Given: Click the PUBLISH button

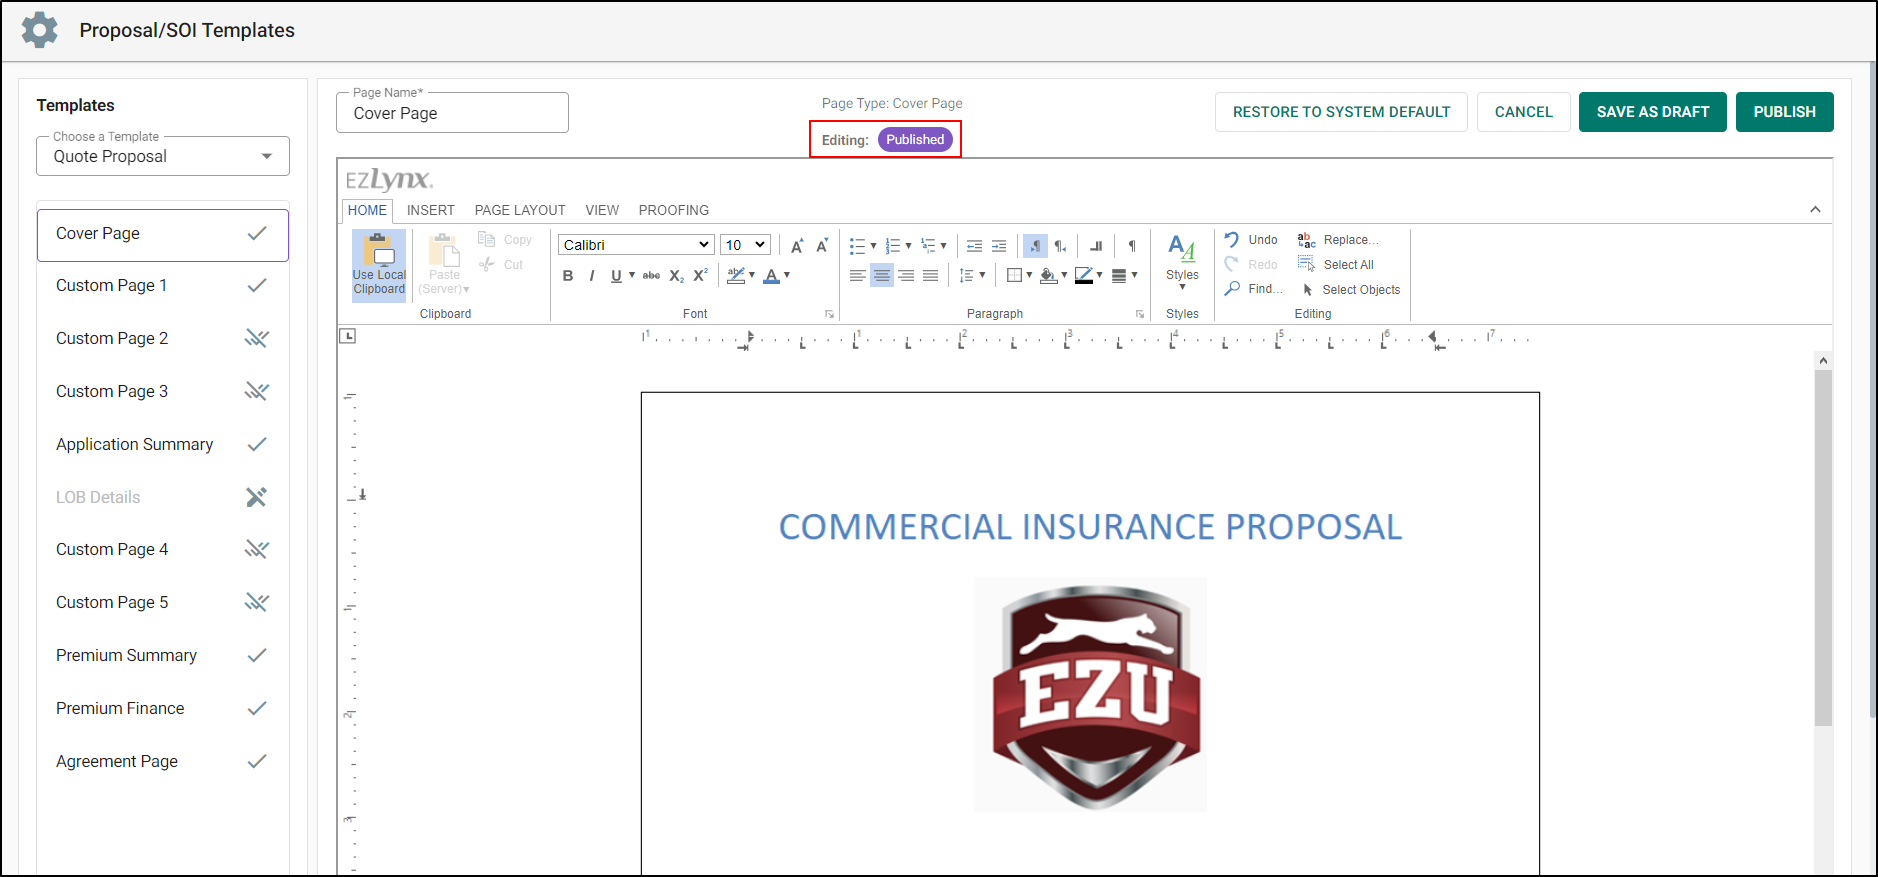Looking at the screenshot, I should point(1784,112).
